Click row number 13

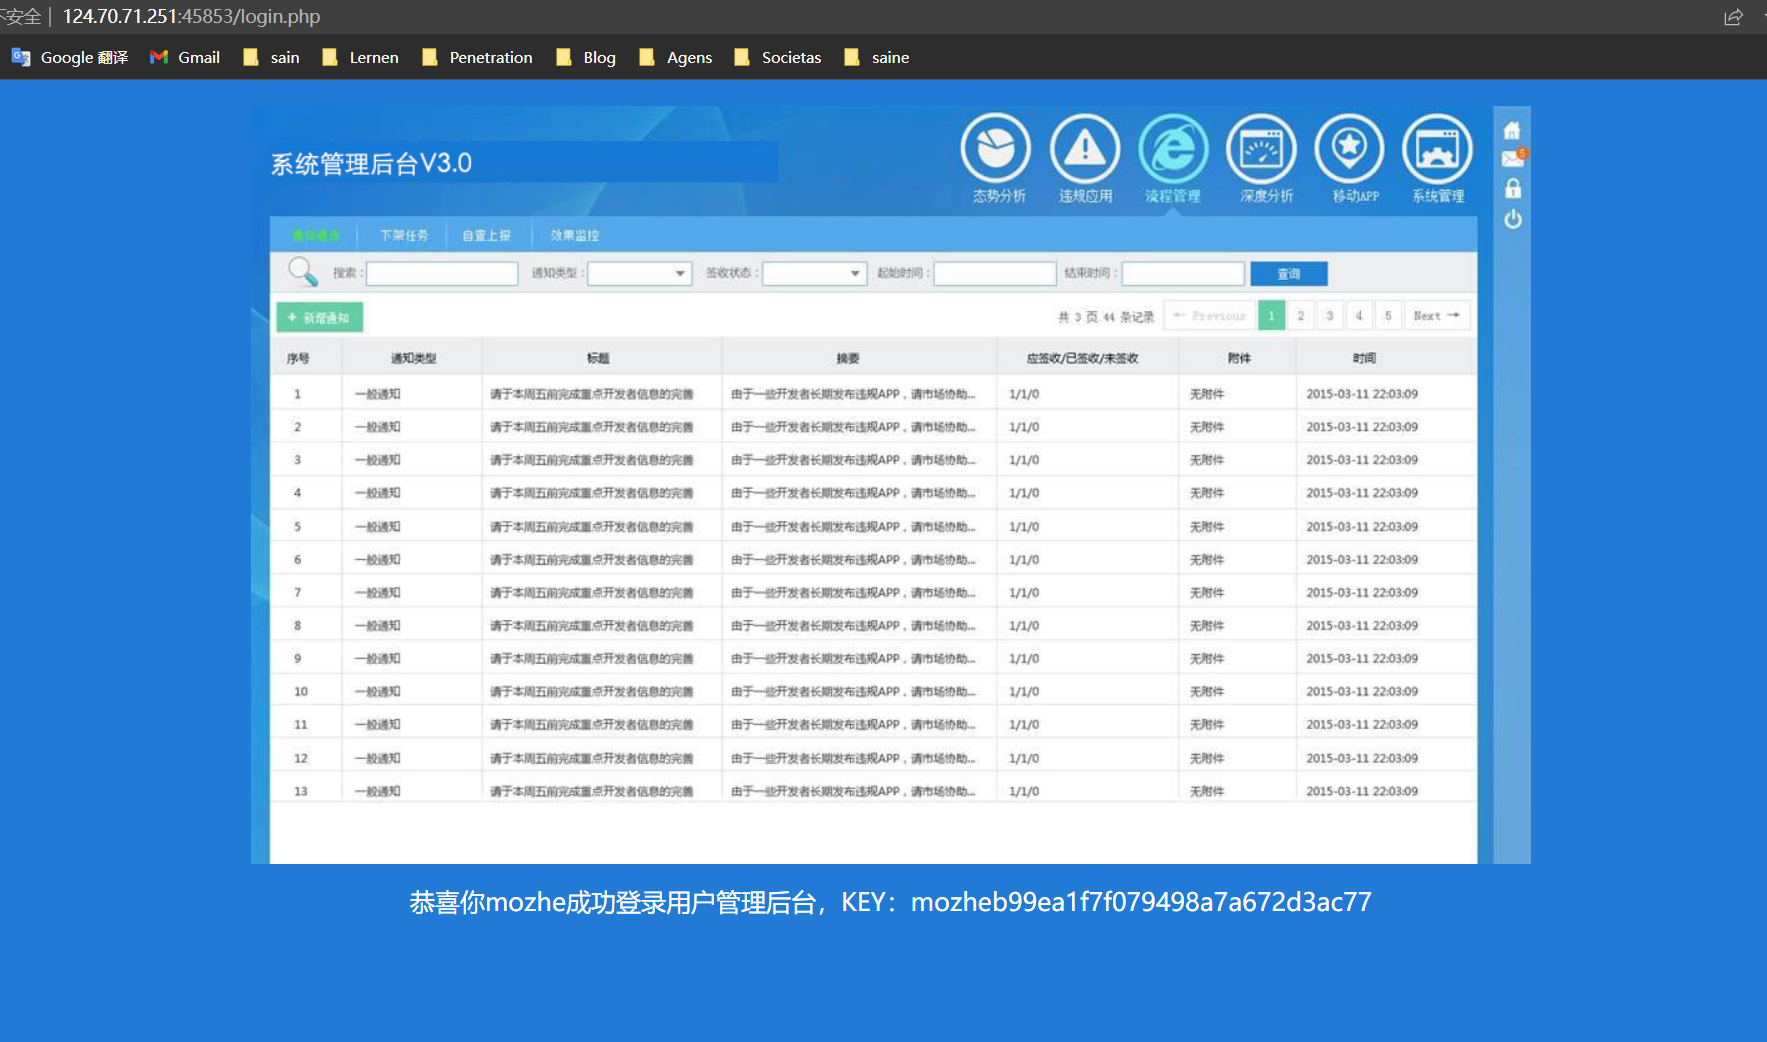[x=300, y=791]
